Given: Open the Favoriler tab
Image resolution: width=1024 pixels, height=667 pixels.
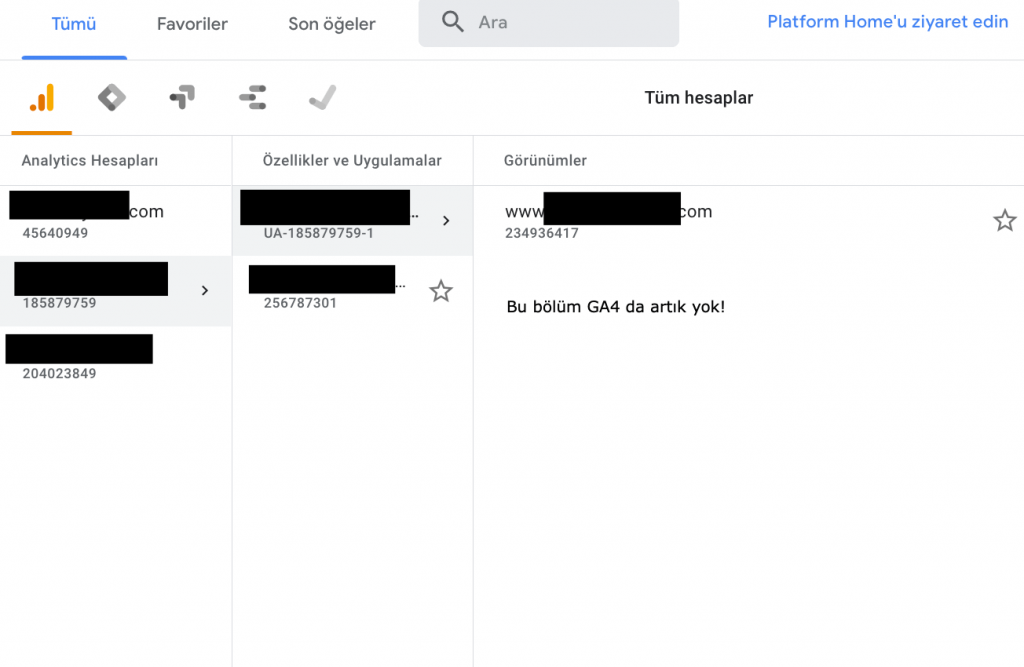Looking at the screenshot, I should (x=192, y=23).
